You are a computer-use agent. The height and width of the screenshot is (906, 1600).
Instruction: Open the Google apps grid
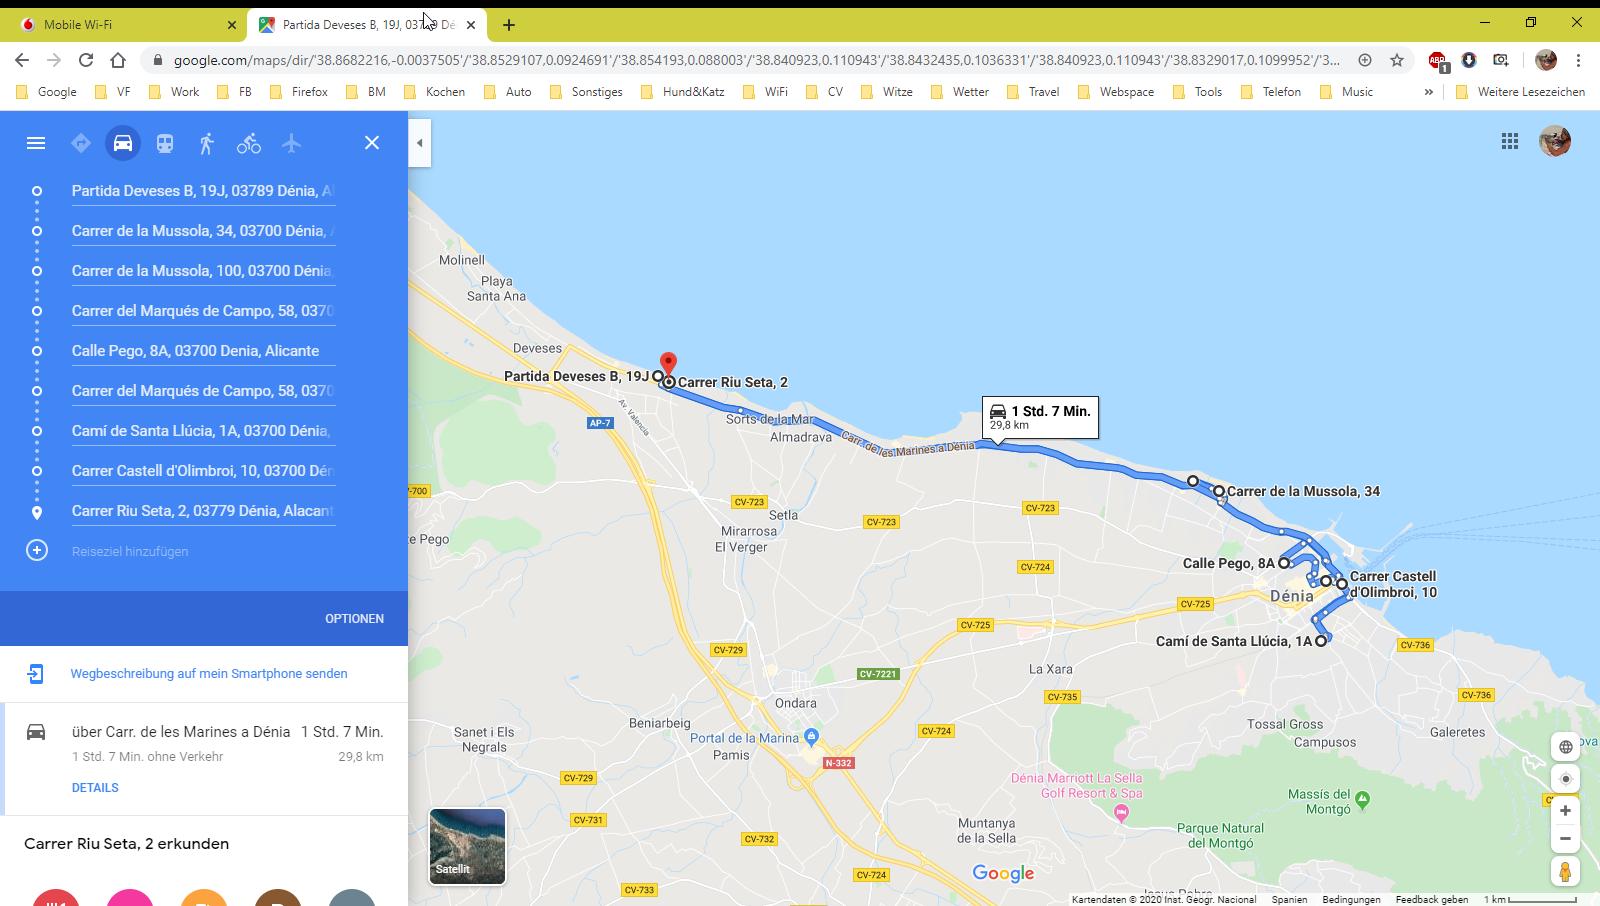1510,141
